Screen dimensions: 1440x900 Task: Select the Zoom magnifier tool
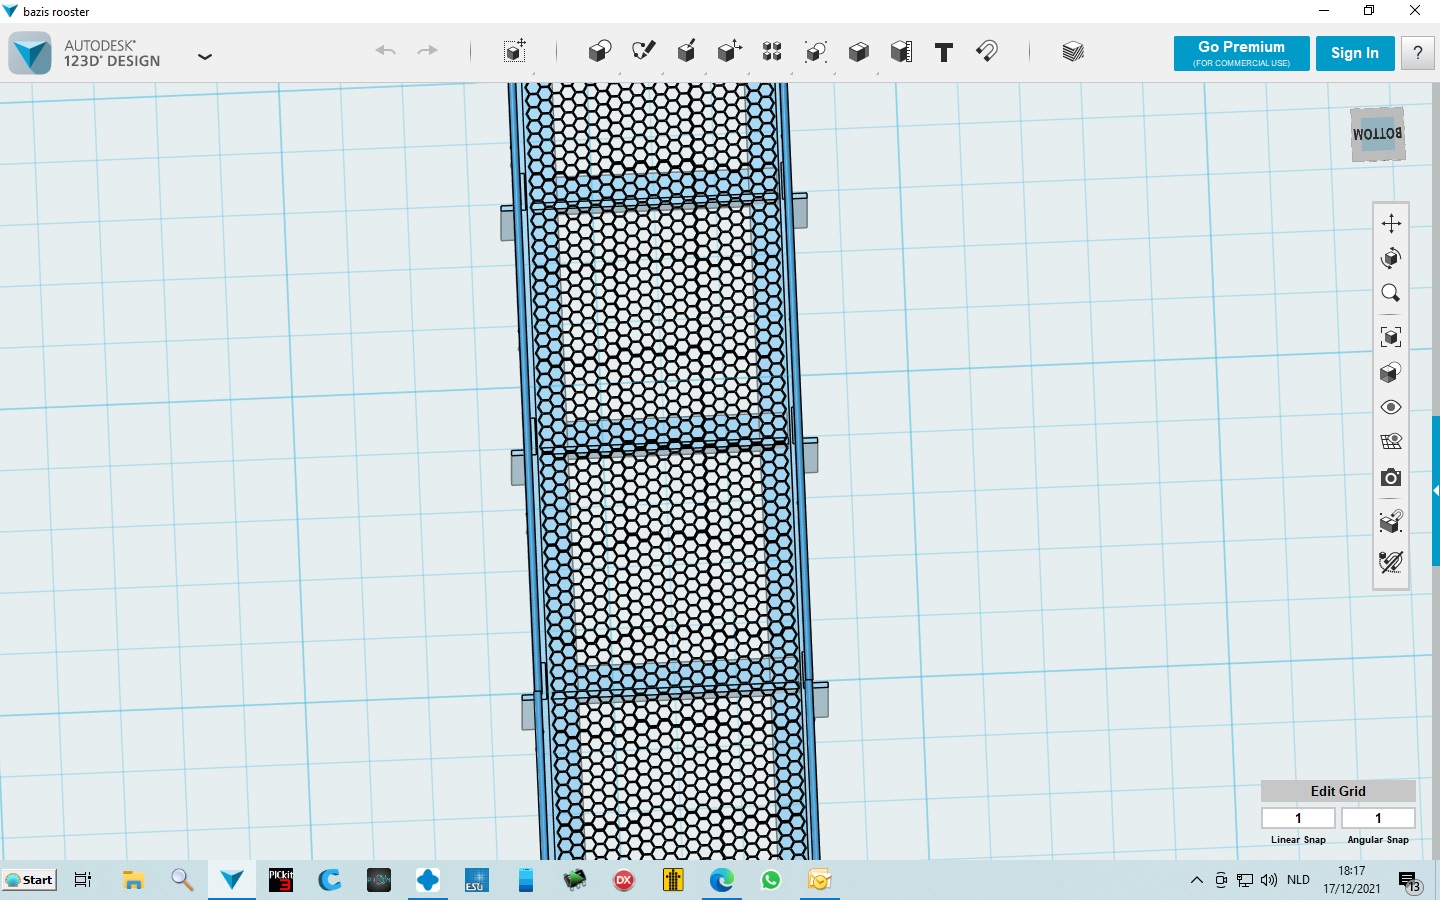point(1391,293)
